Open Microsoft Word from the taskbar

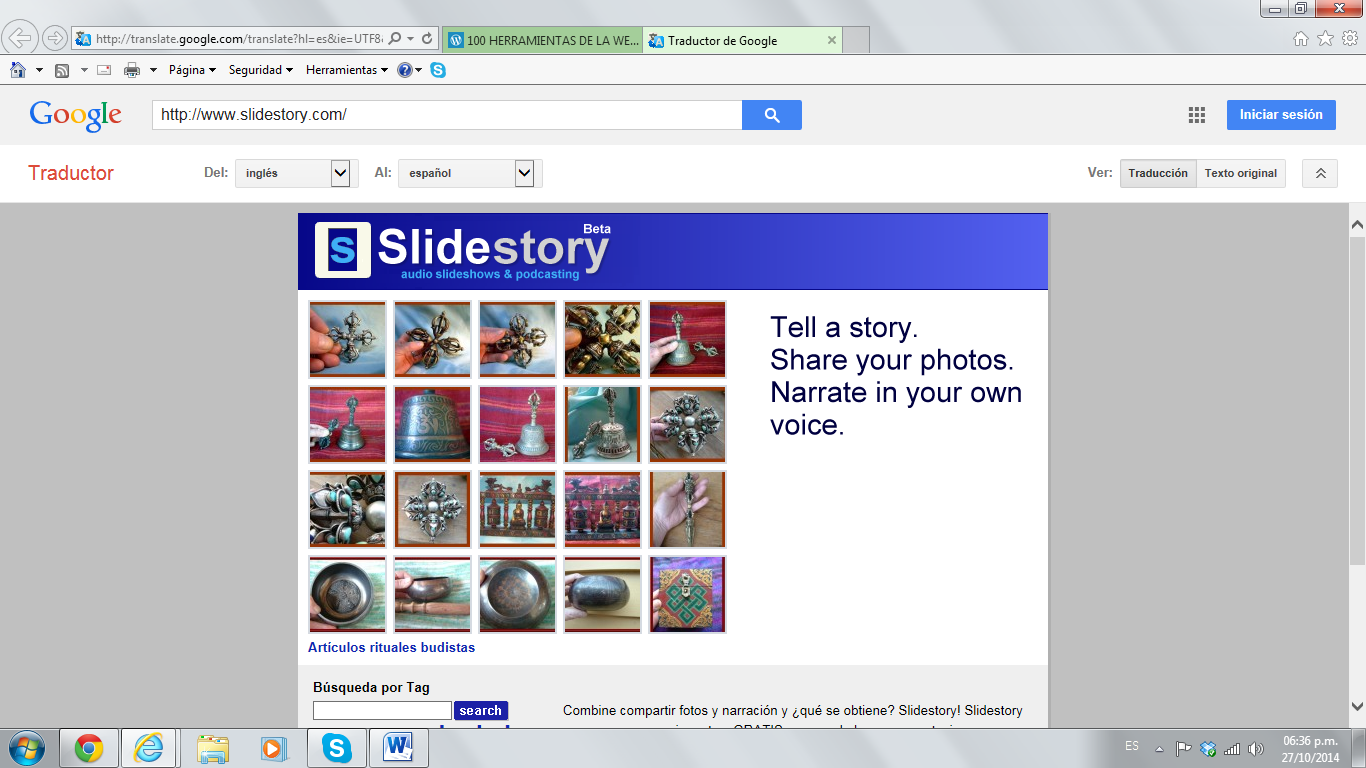tap(398, 747)
